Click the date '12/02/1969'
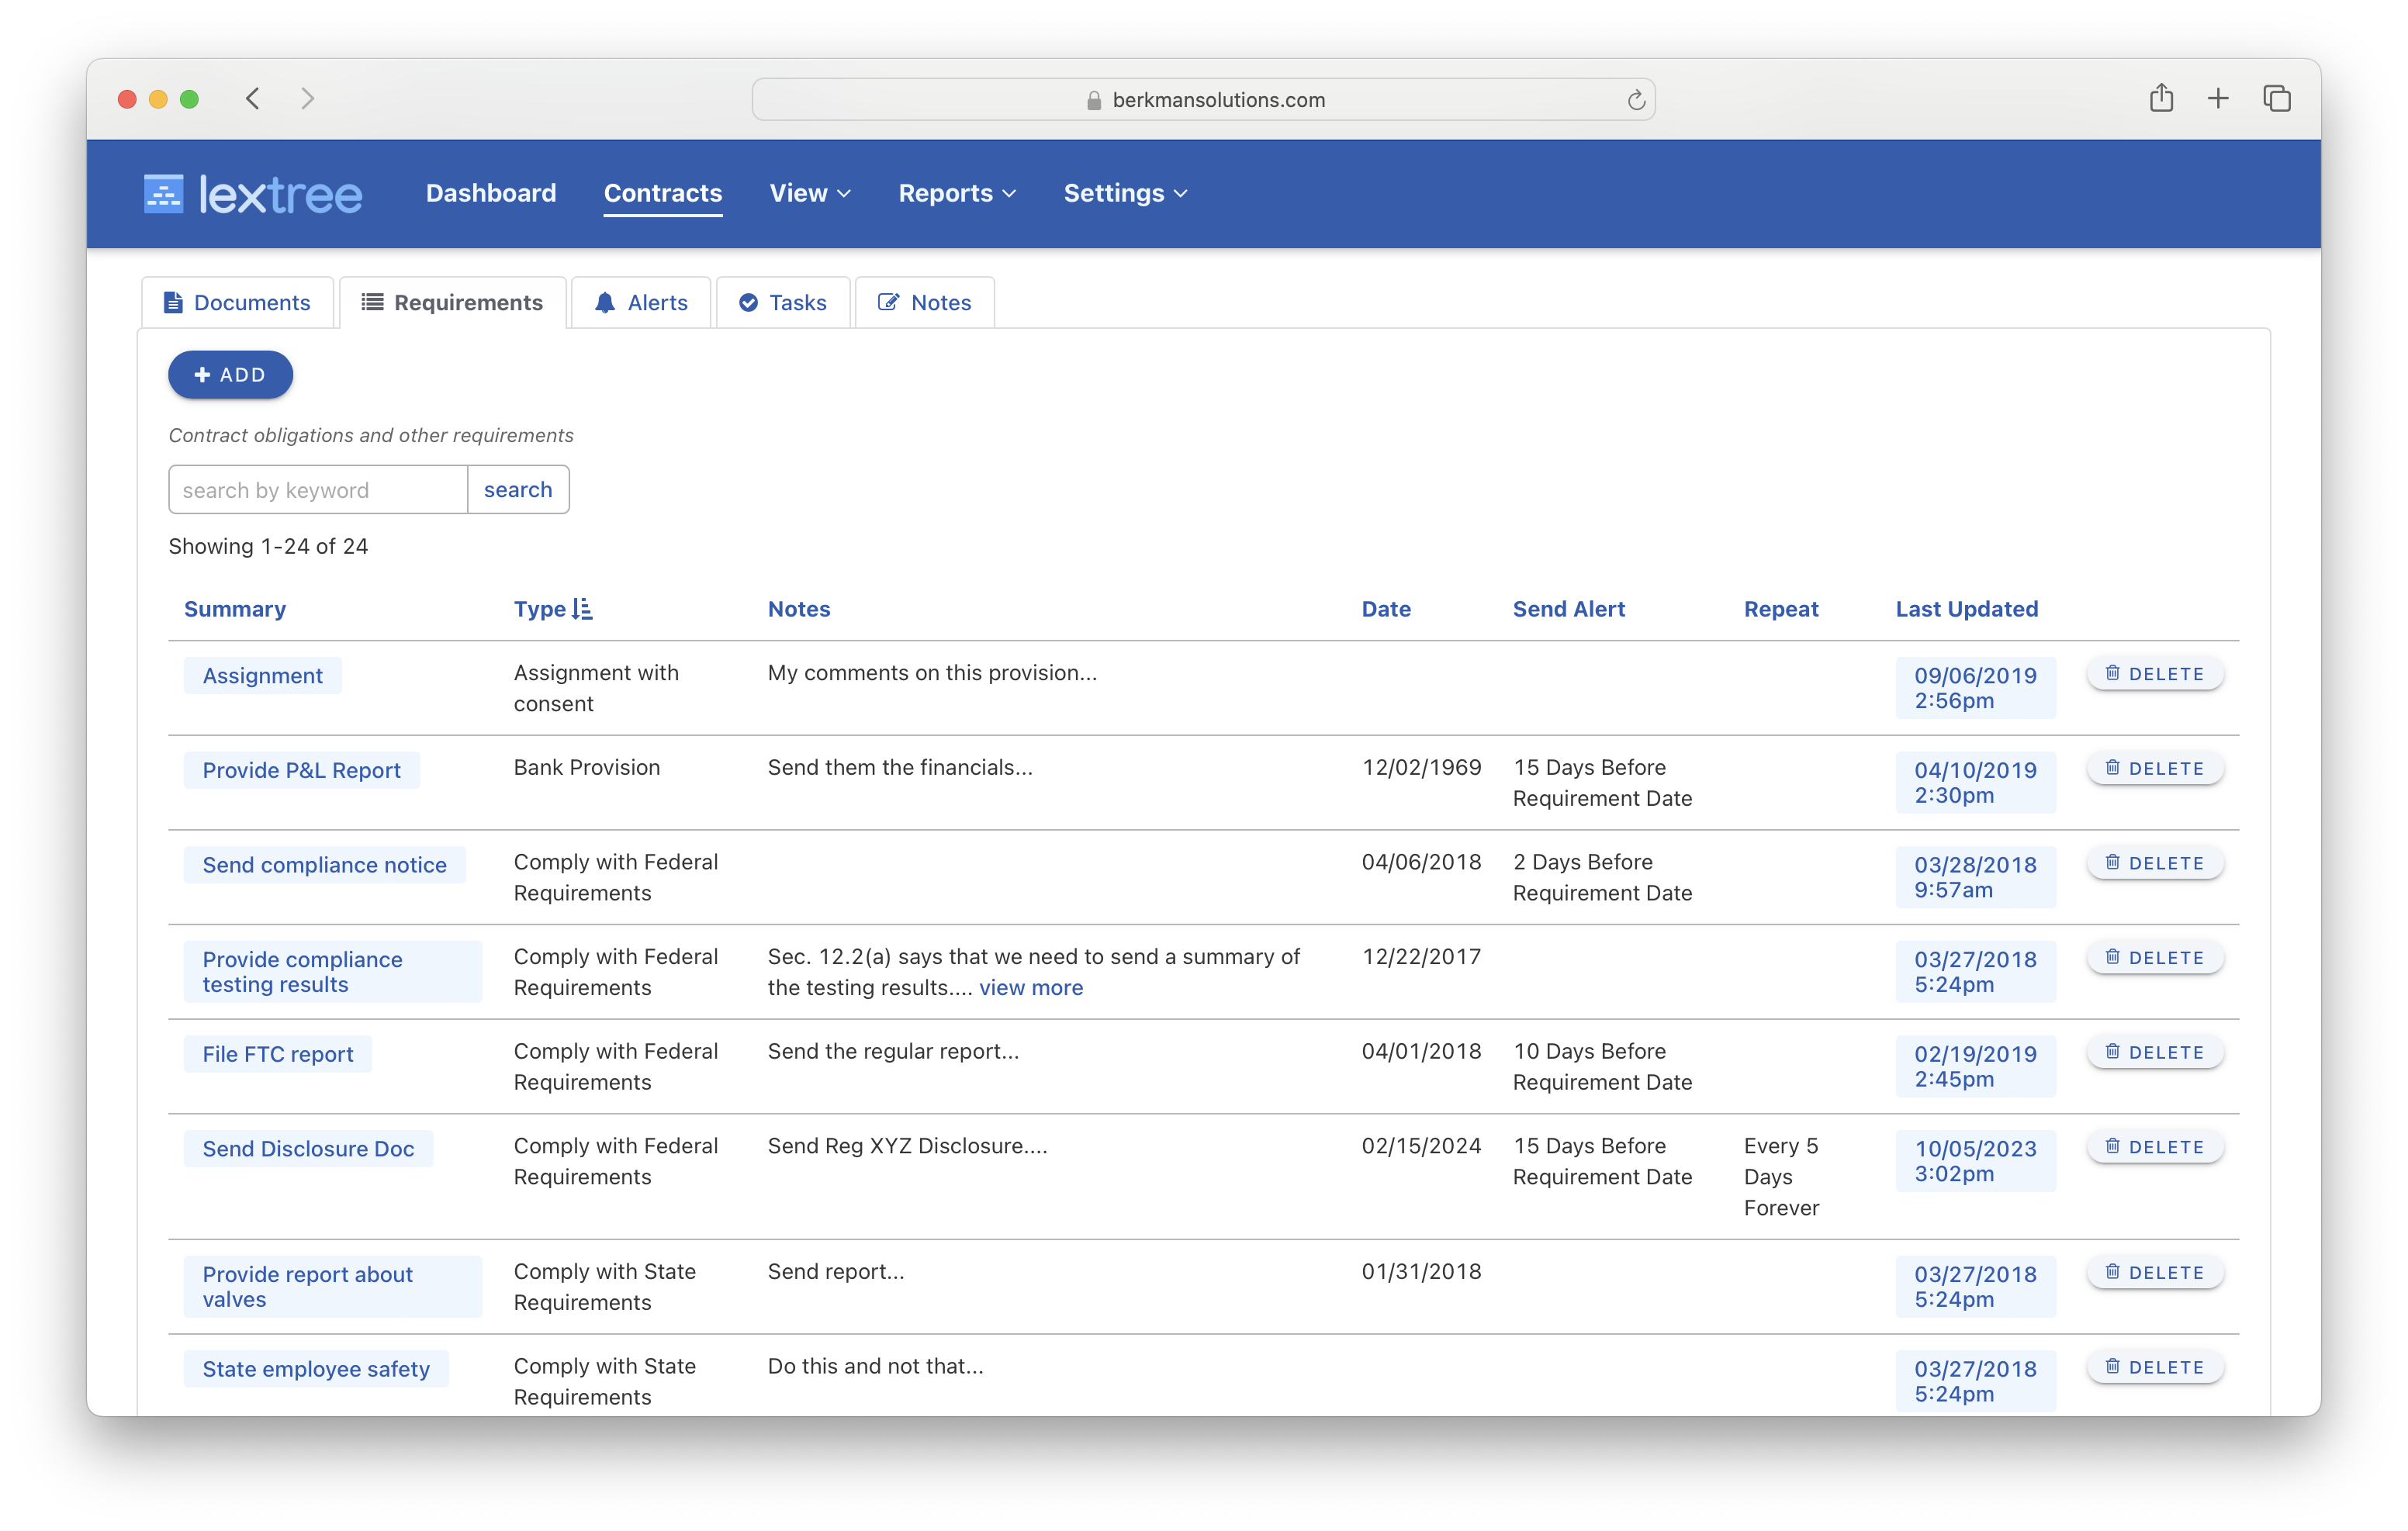This screenshot has width=2408, height=1531. click(1421, 767)
